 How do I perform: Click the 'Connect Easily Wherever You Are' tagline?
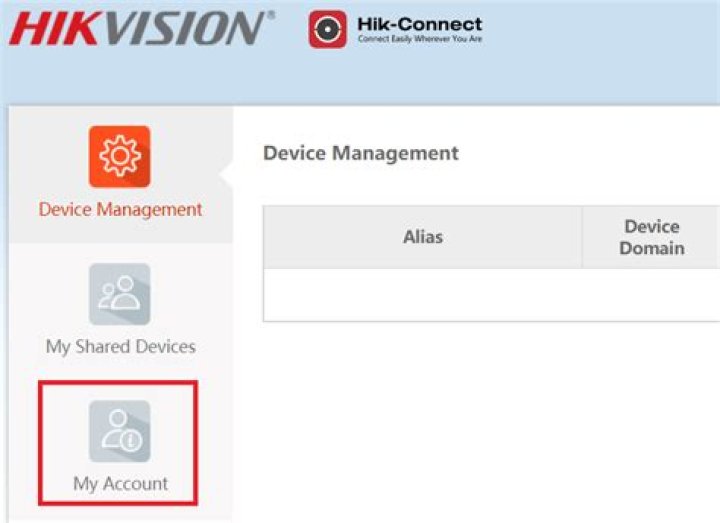419,40
